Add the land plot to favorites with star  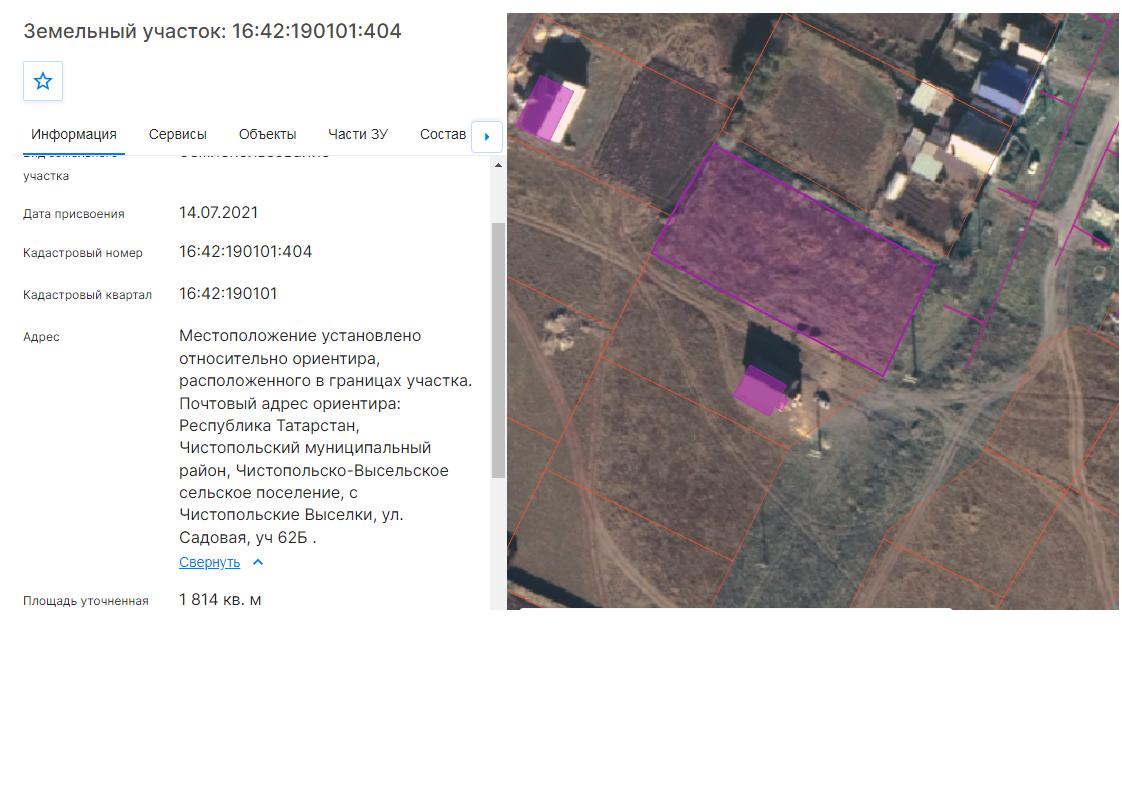[43, 81]
